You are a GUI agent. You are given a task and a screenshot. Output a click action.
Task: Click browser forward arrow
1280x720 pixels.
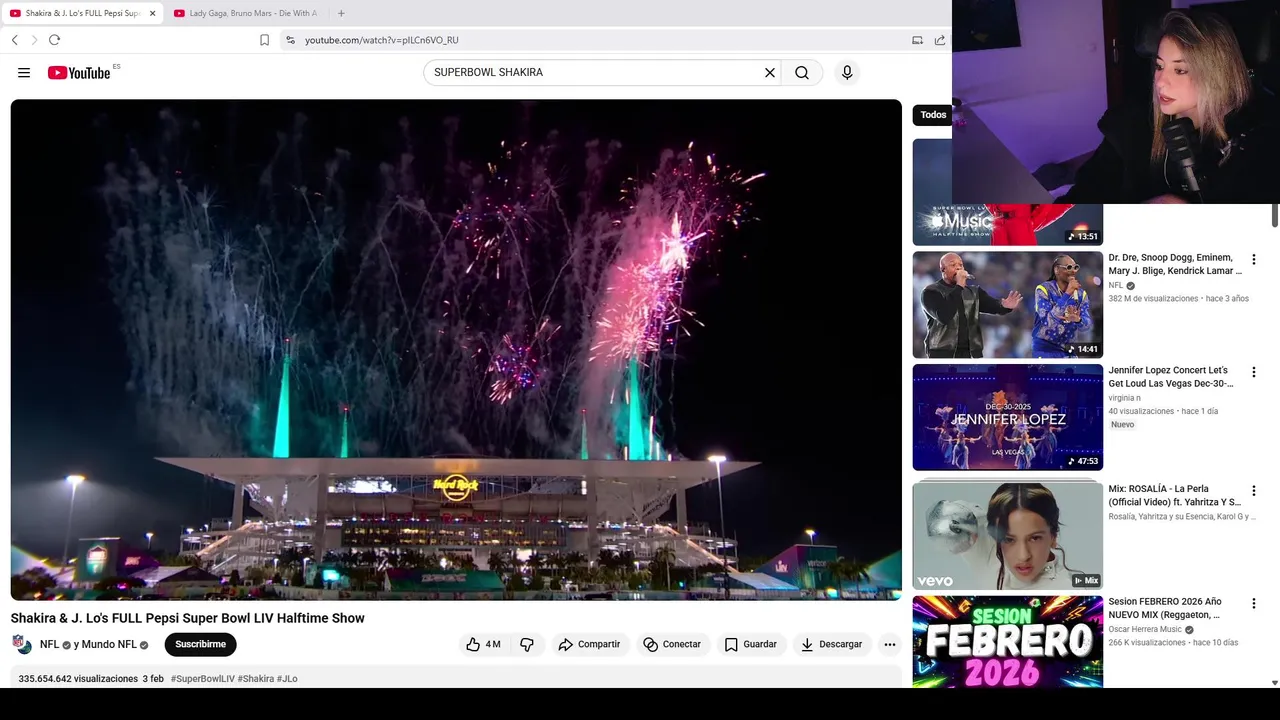tap(34, 40)
